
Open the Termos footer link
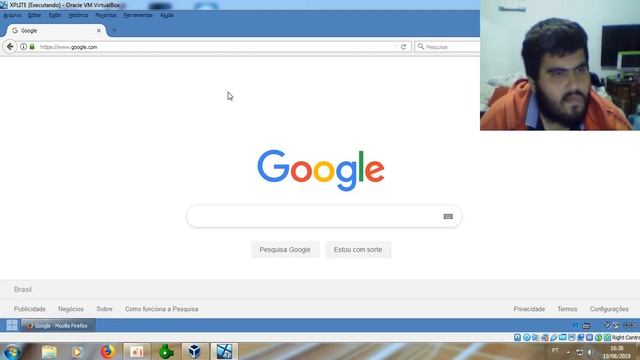click(x=567, y=309)
